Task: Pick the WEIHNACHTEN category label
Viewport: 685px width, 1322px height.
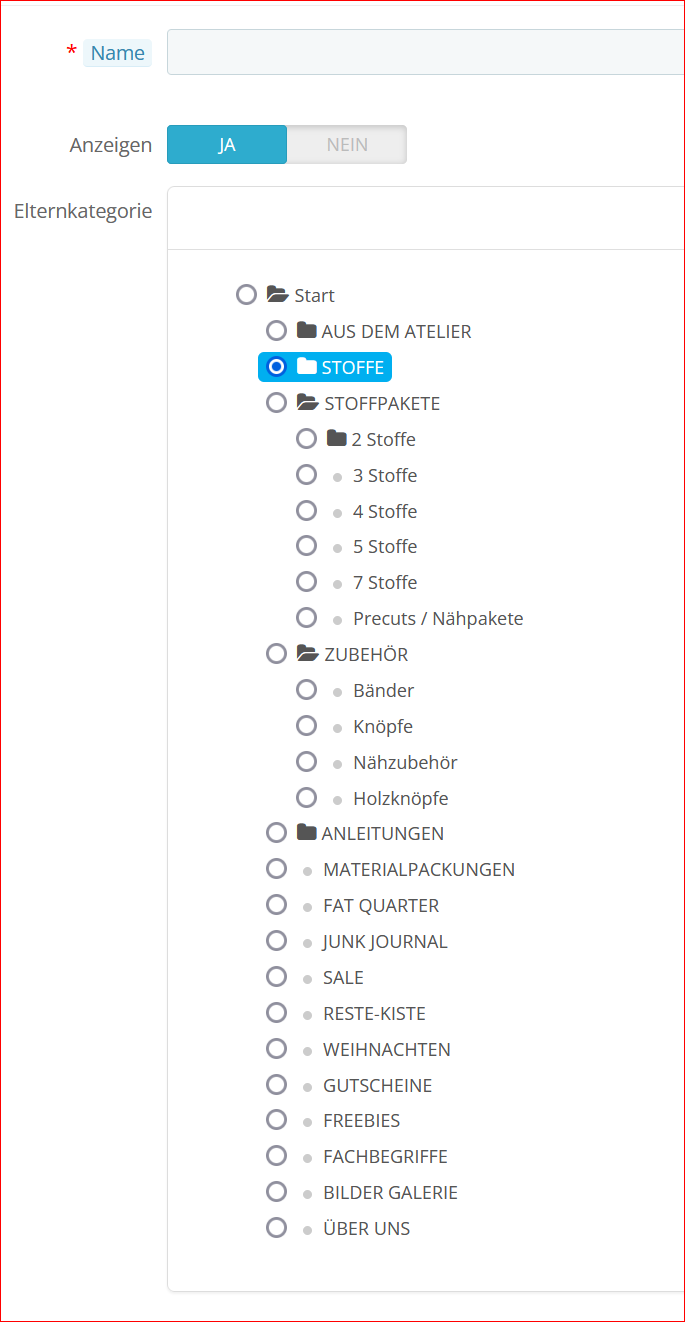Action: (x=387, y=1049)
